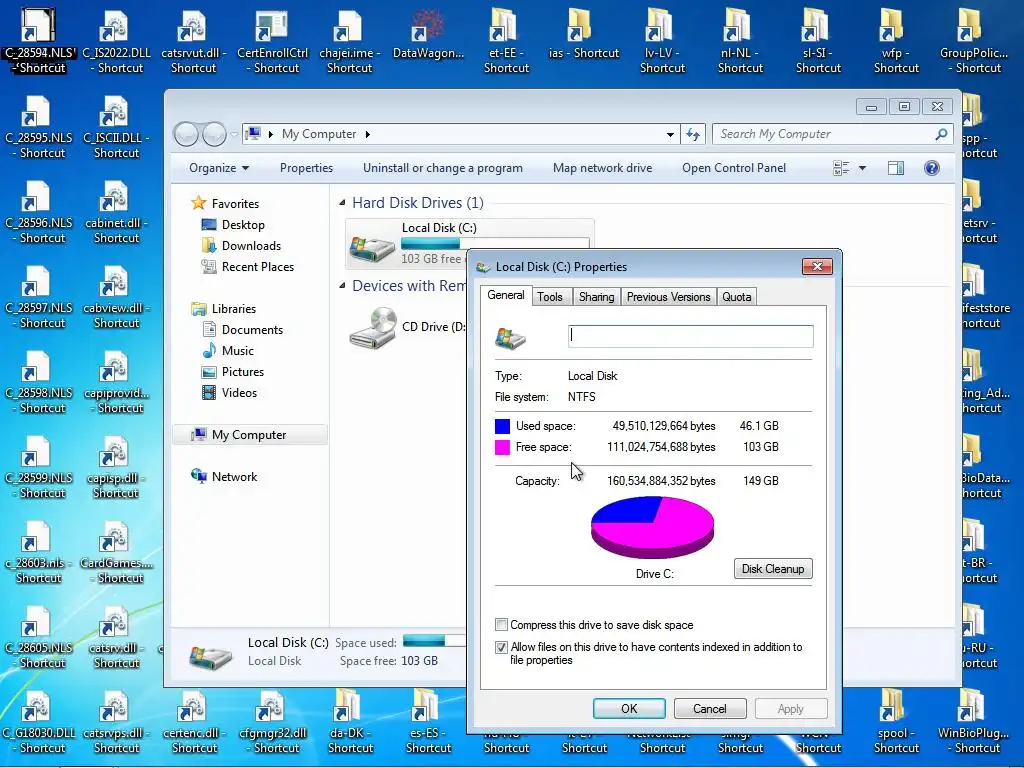Select the CD Drive (D:) icon
1024x768 pixels.
[x=373, y=328]
